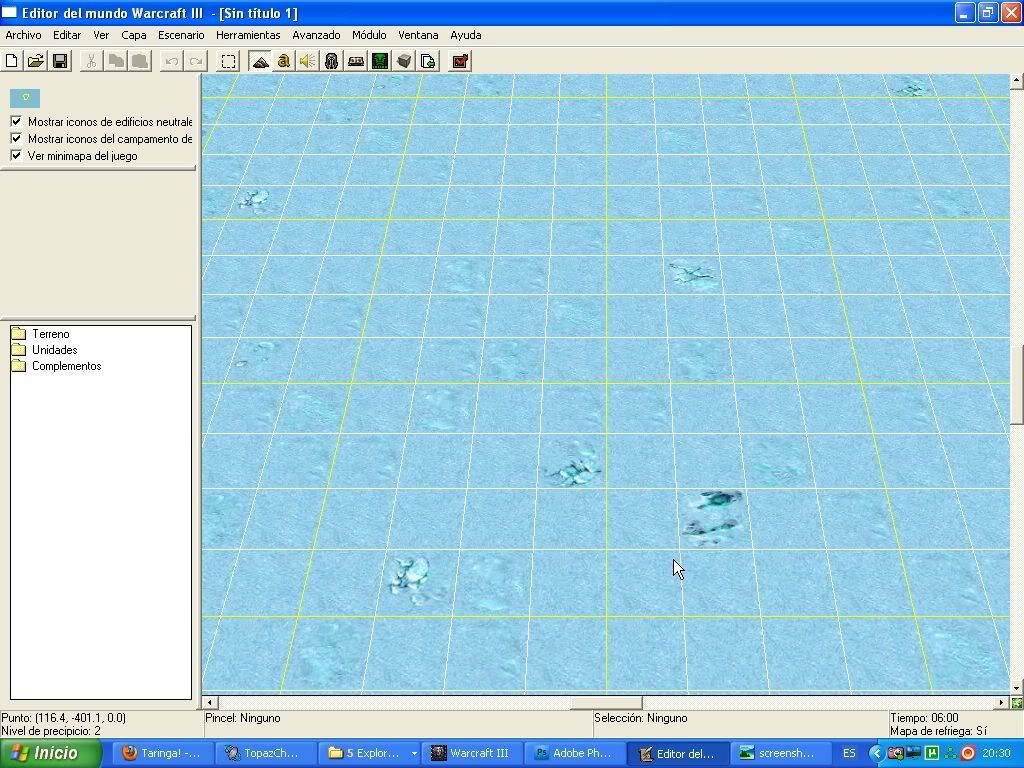
Task: Activate the dashed rectangle selection tool
Action: coord(228,61)
